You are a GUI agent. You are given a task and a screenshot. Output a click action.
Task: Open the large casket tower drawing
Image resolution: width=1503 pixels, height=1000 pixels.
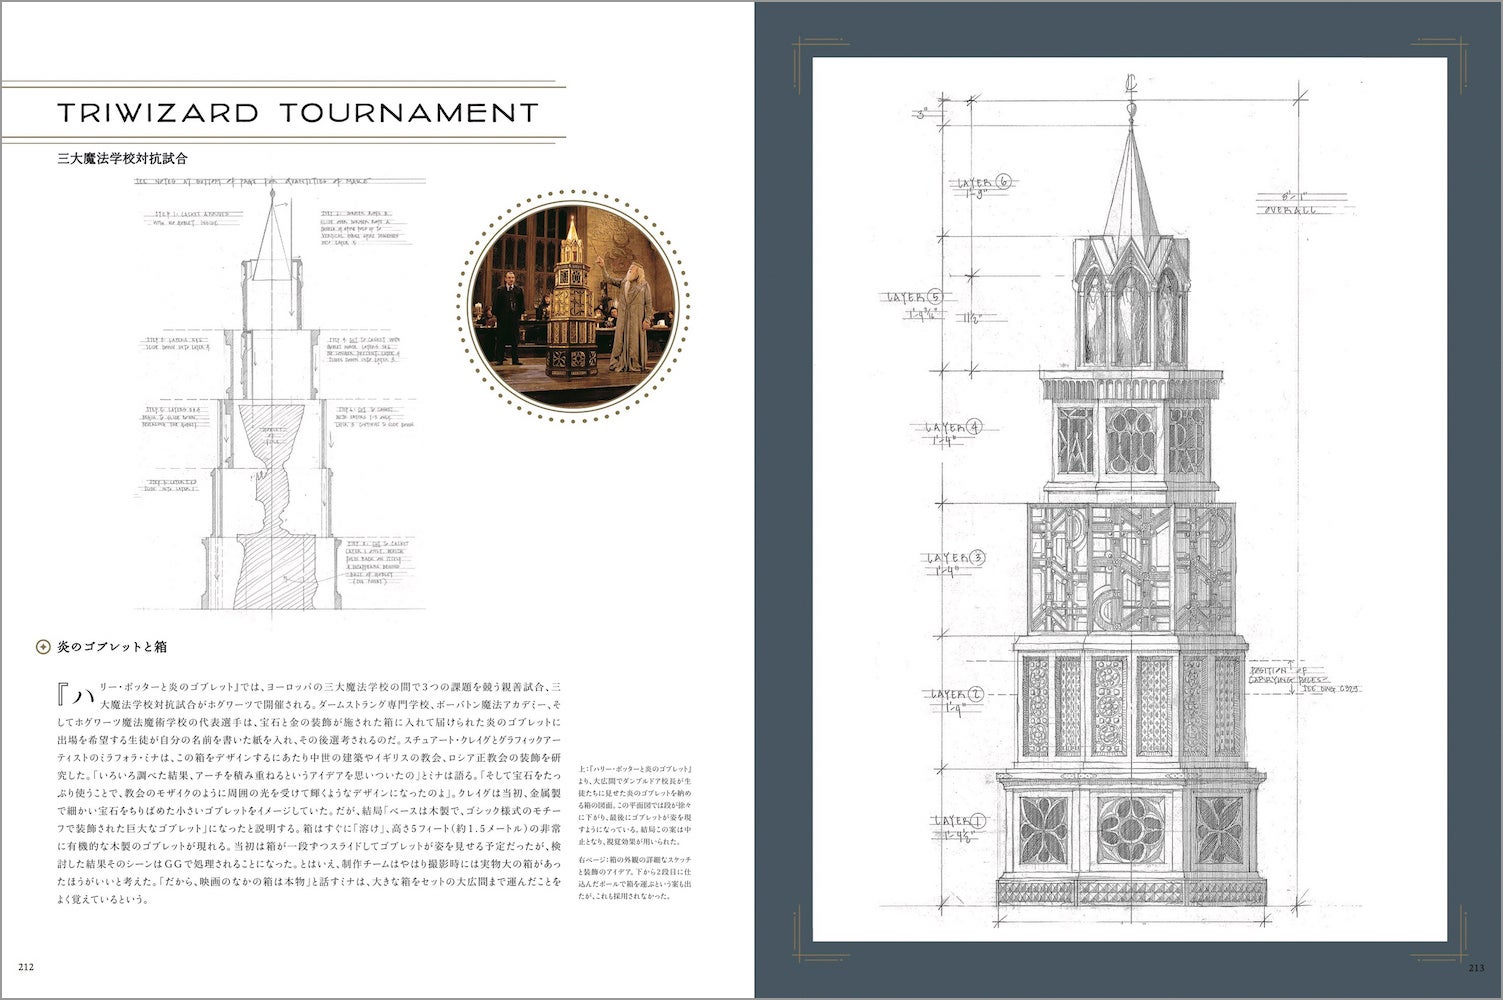pyautogui.click(x=1130, y=500)
